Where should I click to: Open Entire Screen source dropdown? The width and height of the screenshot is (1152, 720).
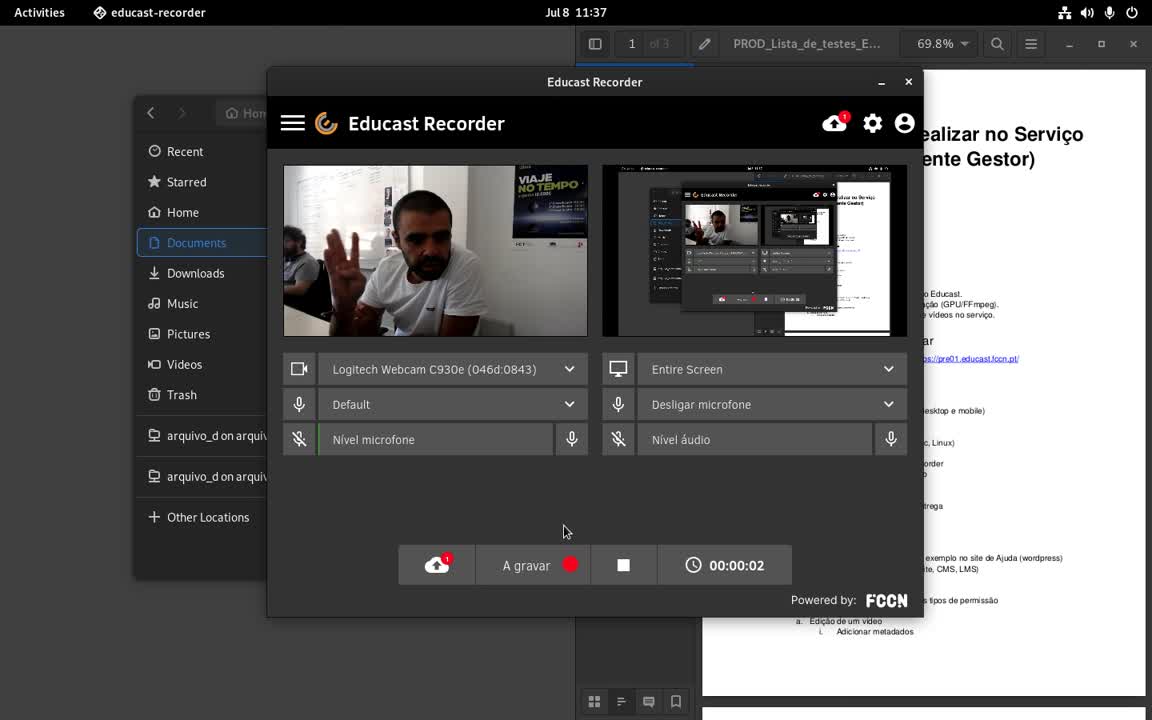tap(772, 369)
